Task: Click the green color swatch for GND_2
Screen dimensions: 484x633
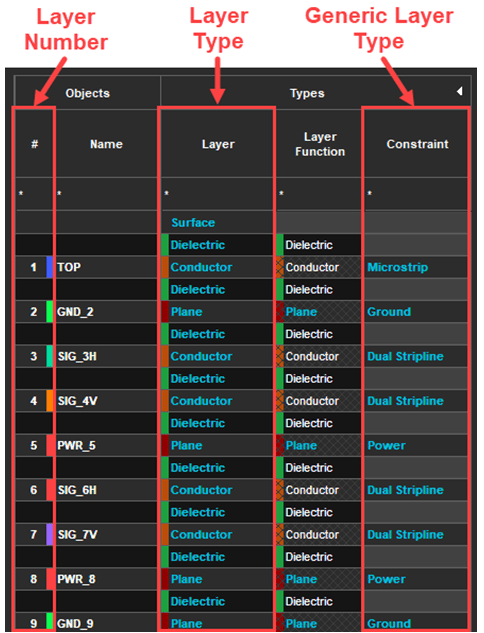Action: point(50,311)
